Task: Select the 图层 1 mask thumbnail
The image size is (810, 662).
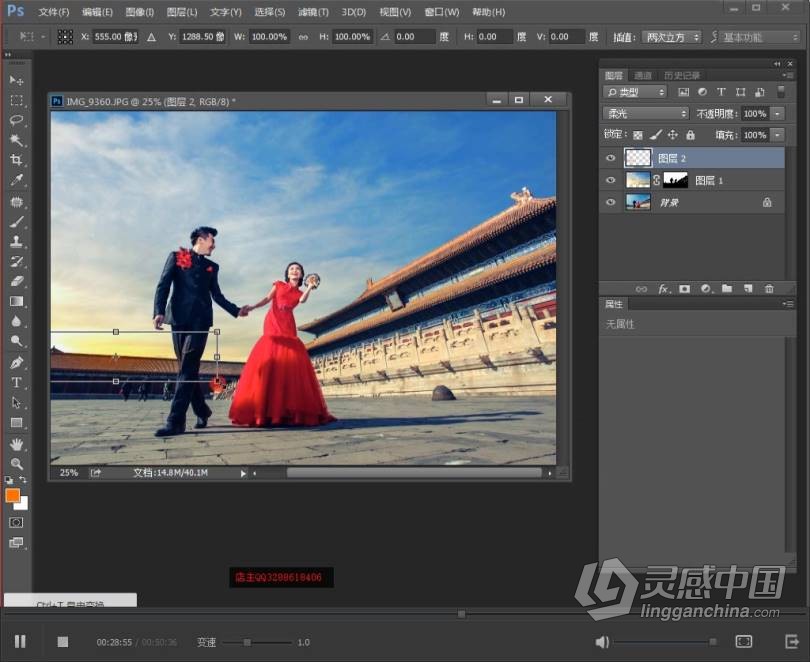Action: [x=675, y=180]
